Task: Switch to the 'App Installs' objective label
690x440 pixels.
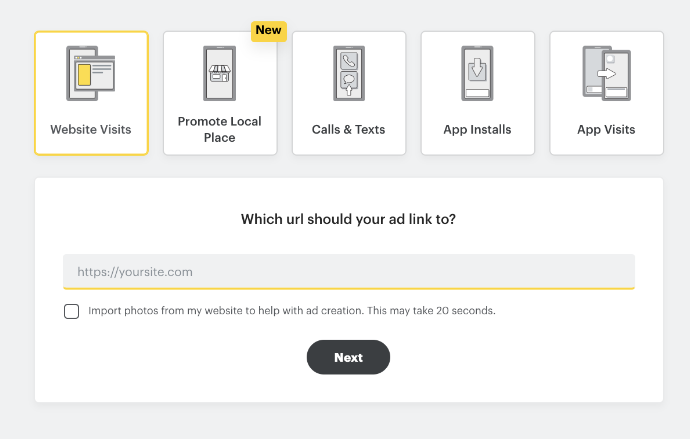Action: click(477, 129)
